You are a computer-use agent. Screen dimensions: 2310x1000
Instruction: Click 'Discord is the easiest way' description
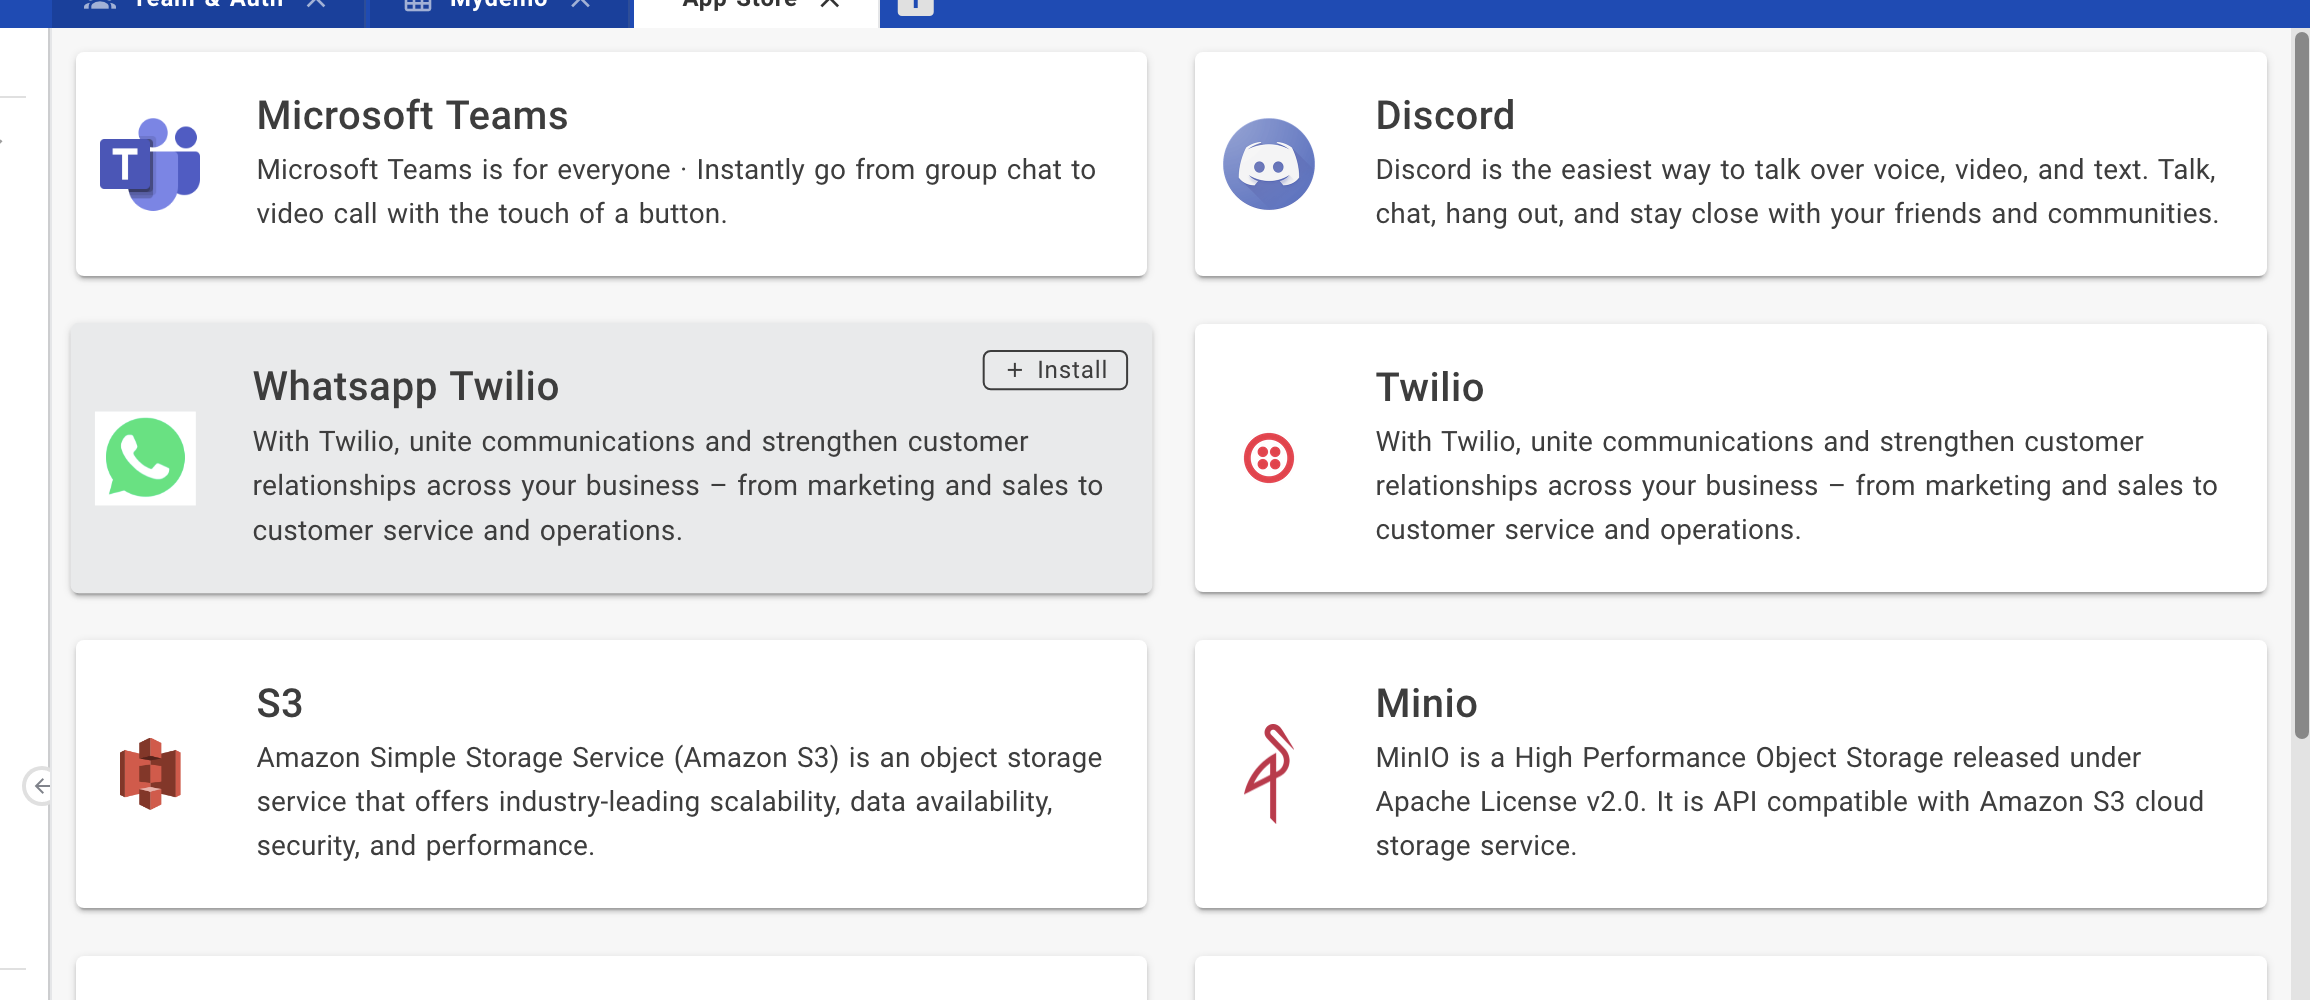tap(1797, 192)
